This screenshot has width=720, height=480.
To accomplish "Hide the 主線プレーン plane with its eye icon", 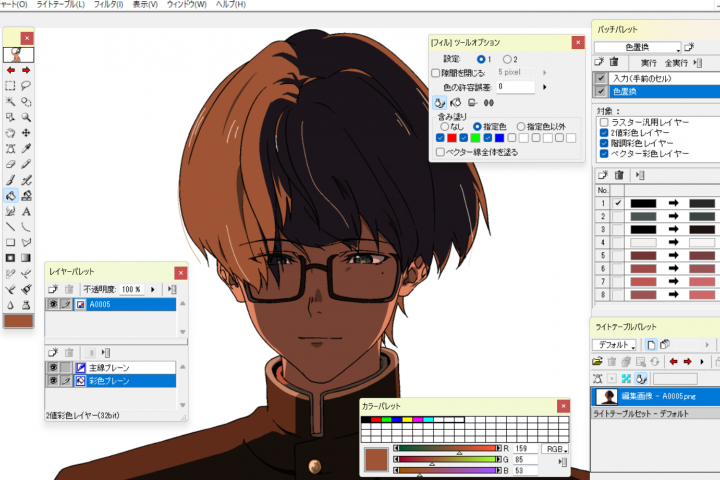I will pyautogui.click(x=53, y=368).
